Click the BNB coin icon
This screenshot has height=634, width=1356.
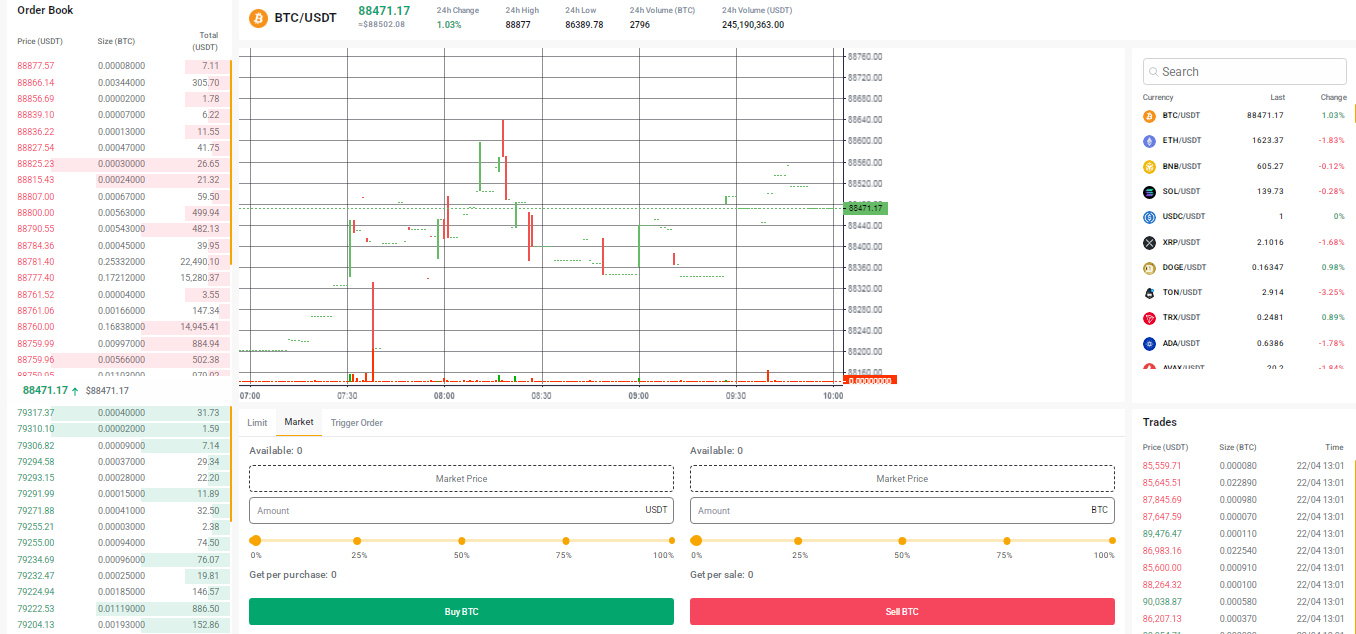tap(1148, 166)
